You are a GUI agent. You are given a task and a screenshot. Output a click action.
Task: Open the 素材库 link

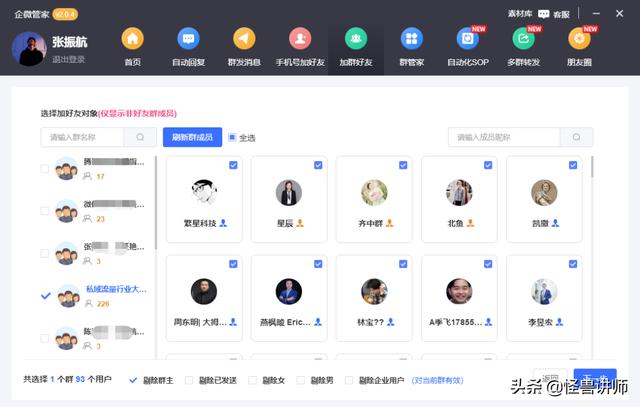(520, 14)
